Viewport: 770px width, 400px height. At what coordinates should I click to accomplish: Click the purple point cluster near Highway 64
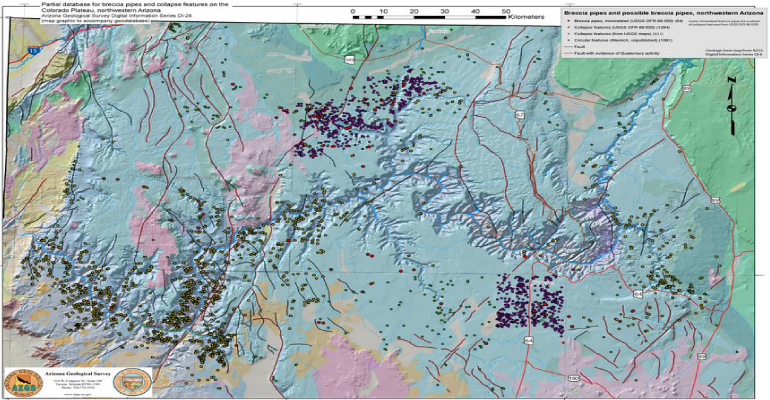tap(530, 300)
